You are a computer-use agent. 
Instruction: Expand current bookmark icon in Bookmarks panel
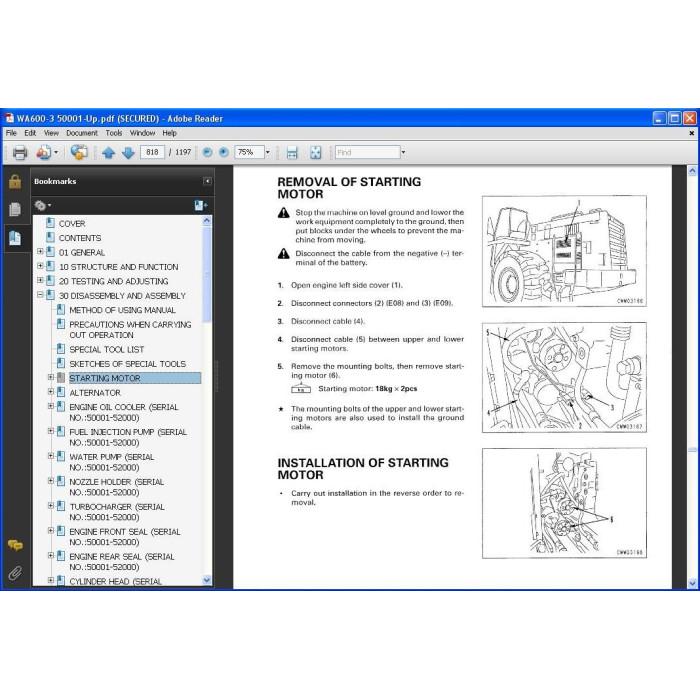[200, 205]
